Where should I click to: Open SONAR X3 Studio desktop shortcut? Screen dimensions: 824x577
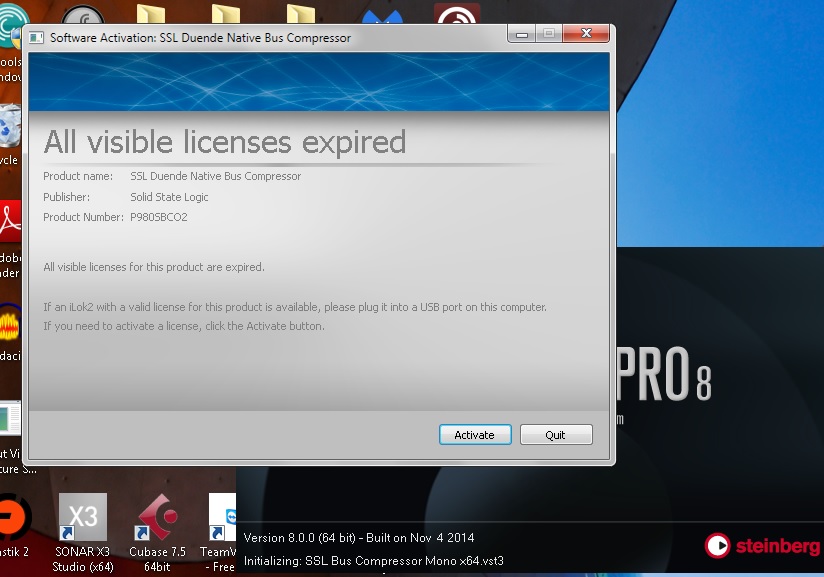click(x=83, y=532)
